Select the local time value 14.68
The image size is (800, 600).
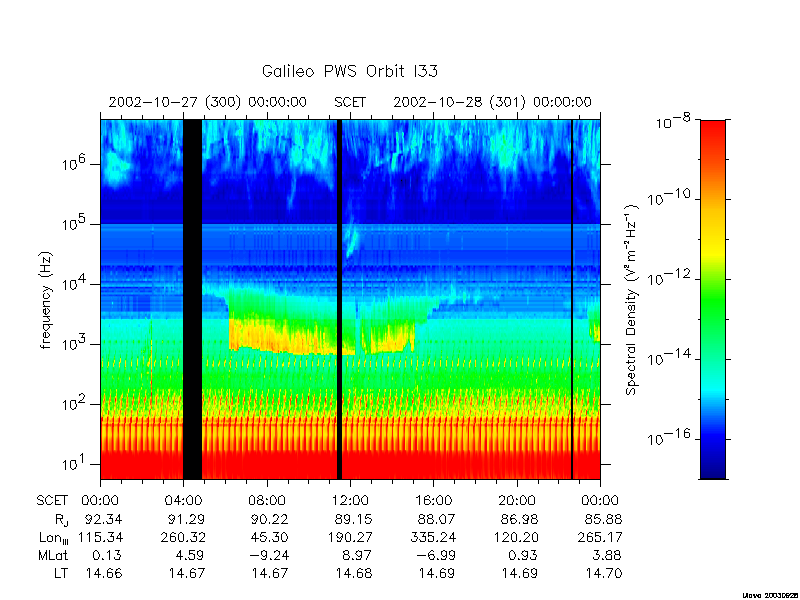click(354, 573)
